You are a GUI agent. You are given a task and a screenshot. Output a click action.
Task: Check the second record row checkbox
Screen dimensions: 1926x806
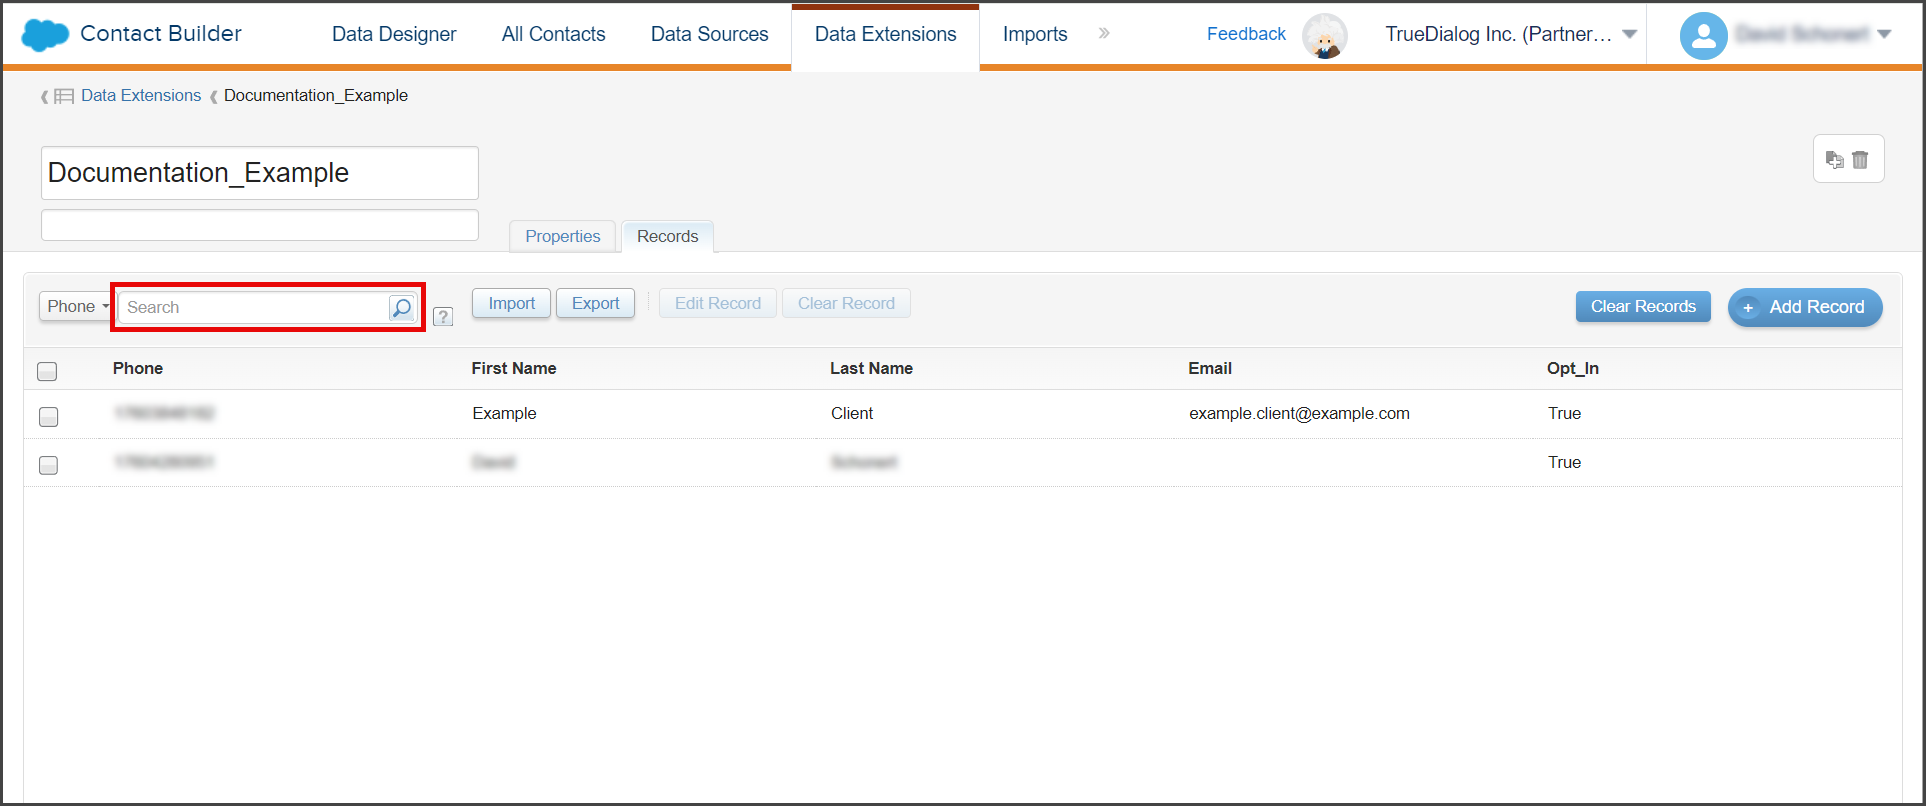click(x=48, y=465)
